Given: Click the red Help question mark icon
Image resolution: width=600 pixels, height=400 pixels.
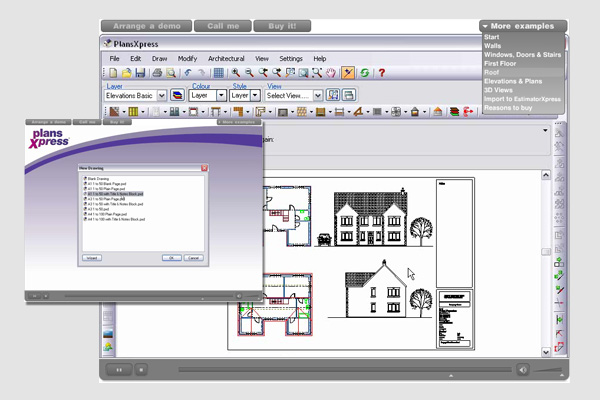Looking at the screenshot, I should pyautogui.click(x=381, y=73).
